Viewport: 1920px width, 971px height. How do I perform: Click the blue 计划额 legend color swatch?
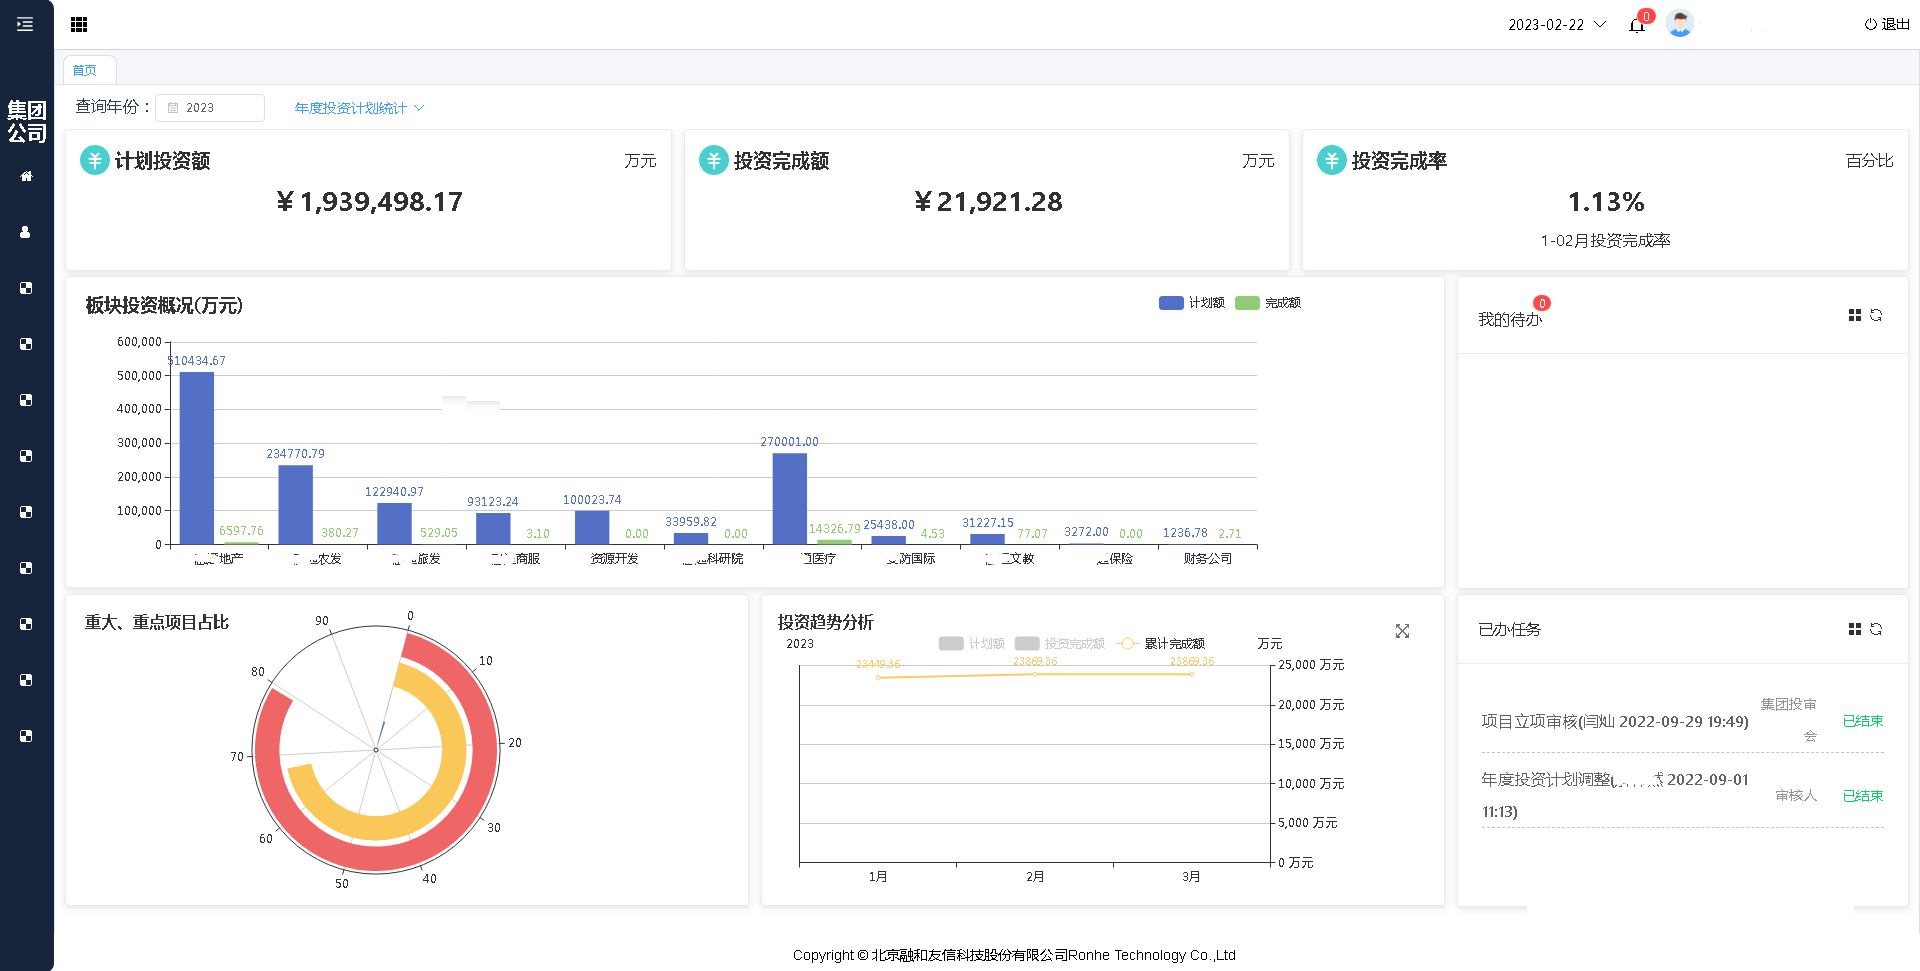(1170, 303)
